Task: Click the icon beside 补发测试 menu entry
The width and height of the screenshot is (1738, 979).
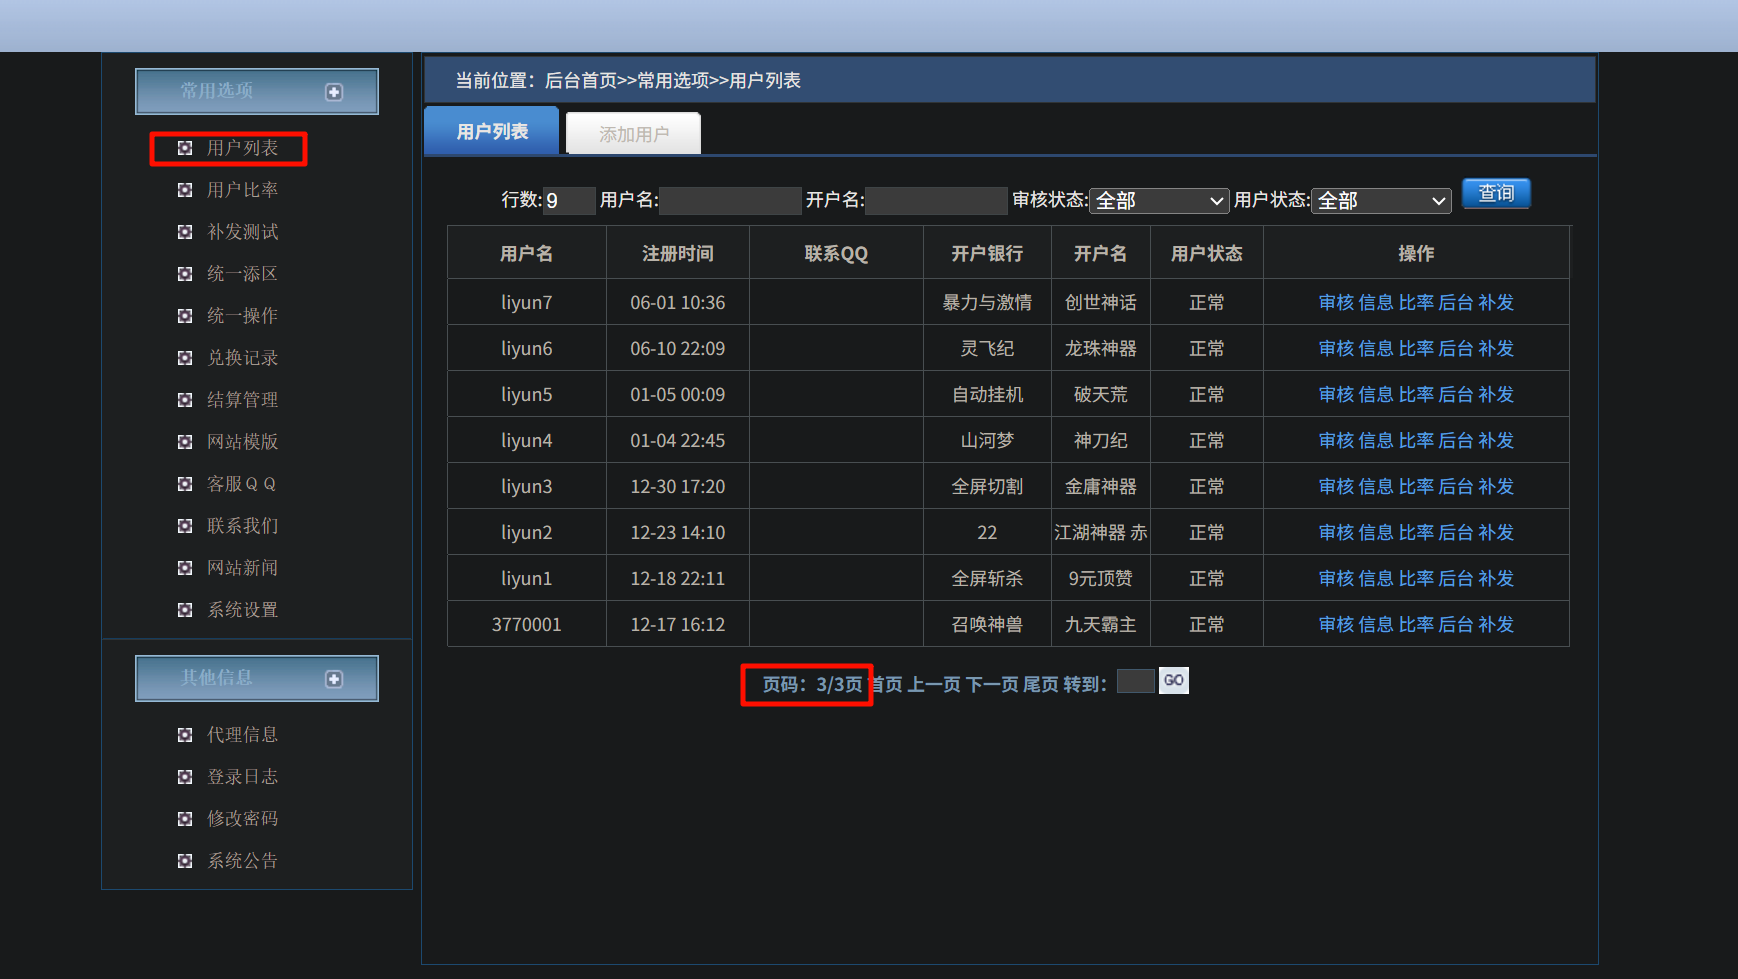Action: click(x=185, y=232)
